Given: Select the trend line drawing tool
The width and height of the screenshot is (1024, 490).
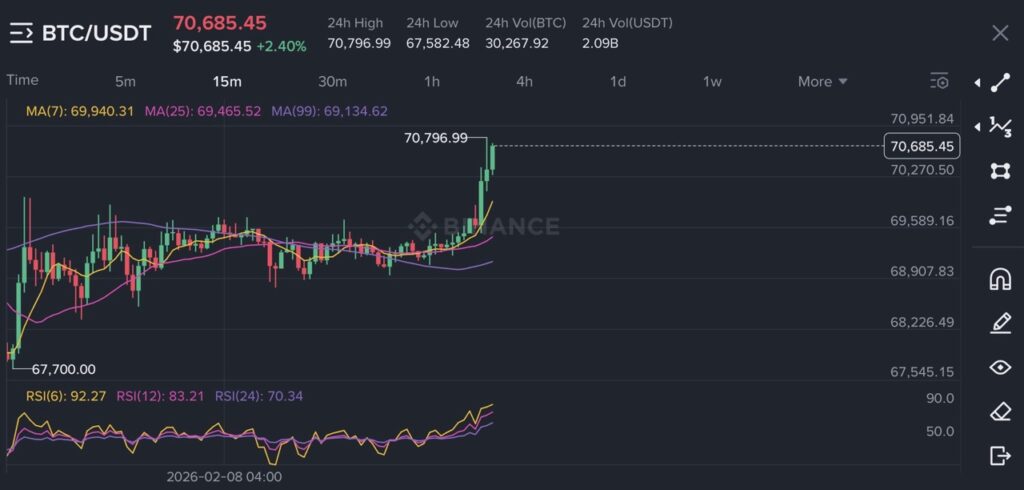Looking at the screenshot, I should pyautogui.click(x=1000, y=84).
